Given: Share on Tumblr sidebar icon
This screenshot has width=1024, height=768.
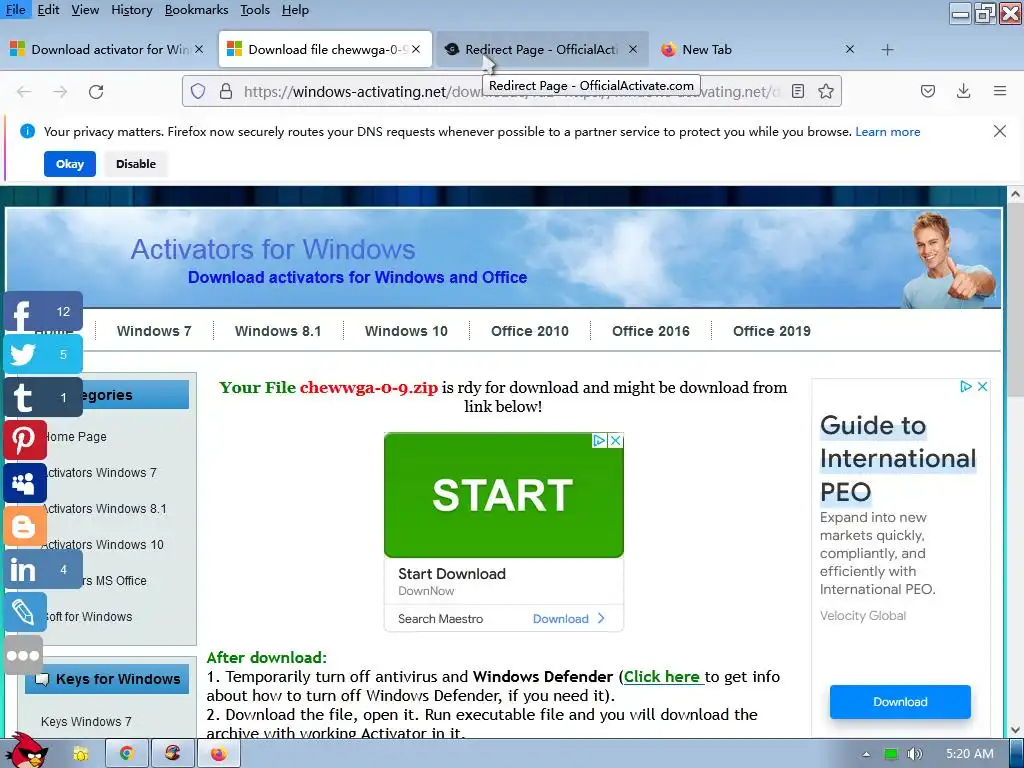Looking at the screenshot, I should [x=43, y=397].
